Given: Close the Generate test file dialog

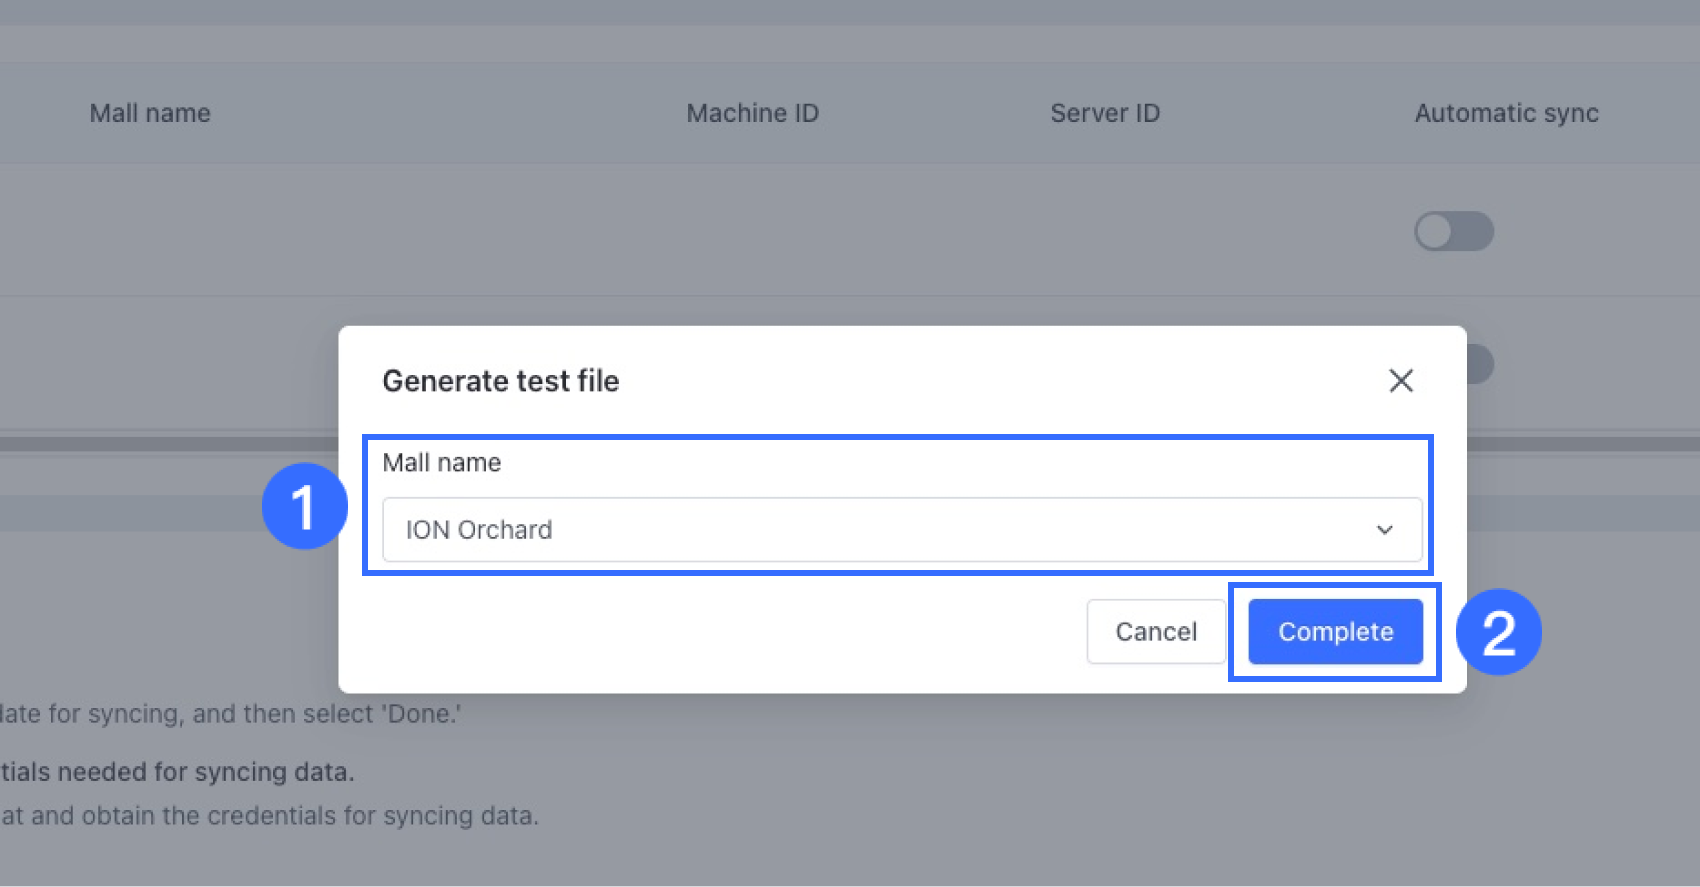Looking at the screenshot, I should [1400, 380].
